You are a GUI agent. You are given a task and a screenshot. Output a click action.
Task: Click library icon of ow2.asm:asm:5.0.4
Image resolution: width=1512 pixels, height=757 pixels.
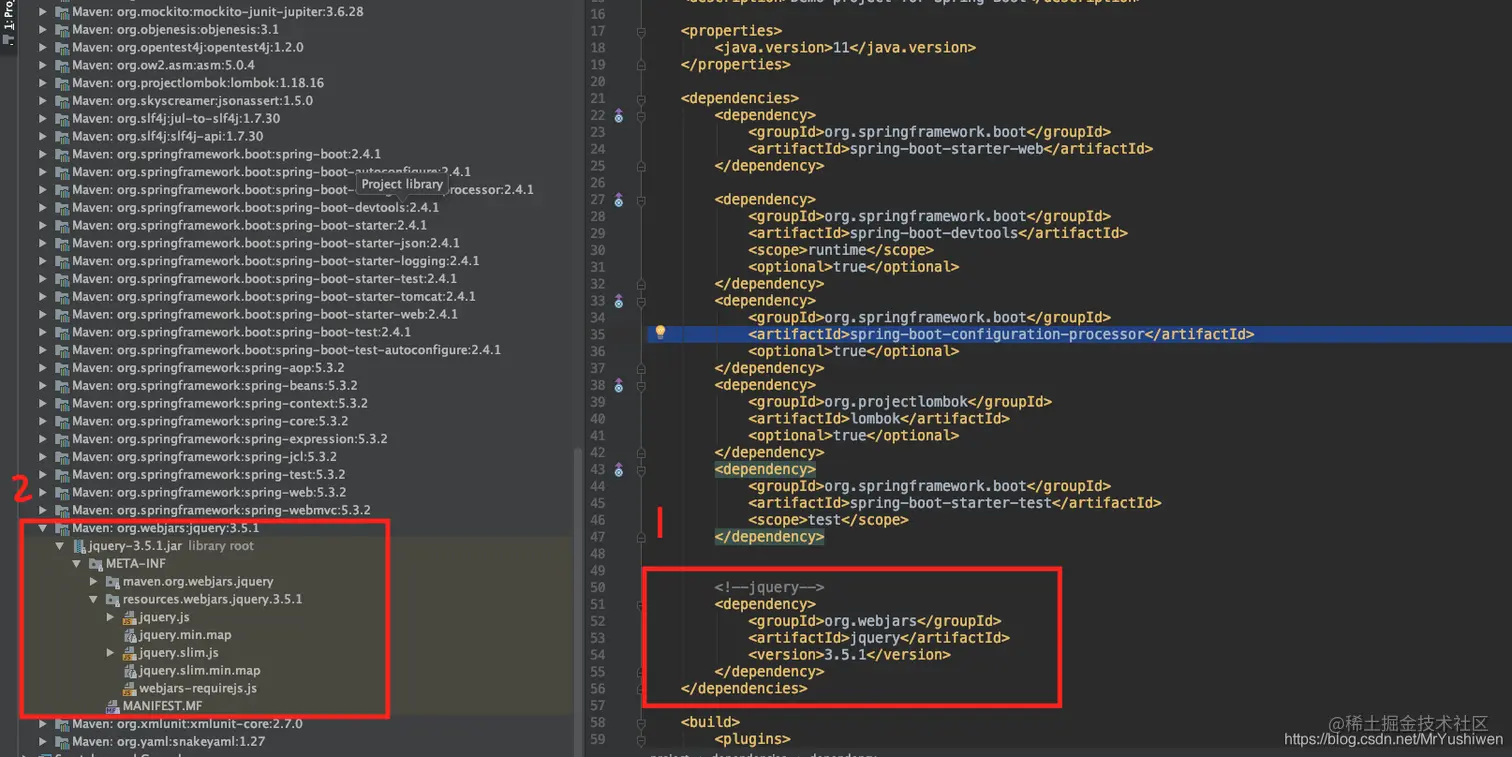point(62,65)
